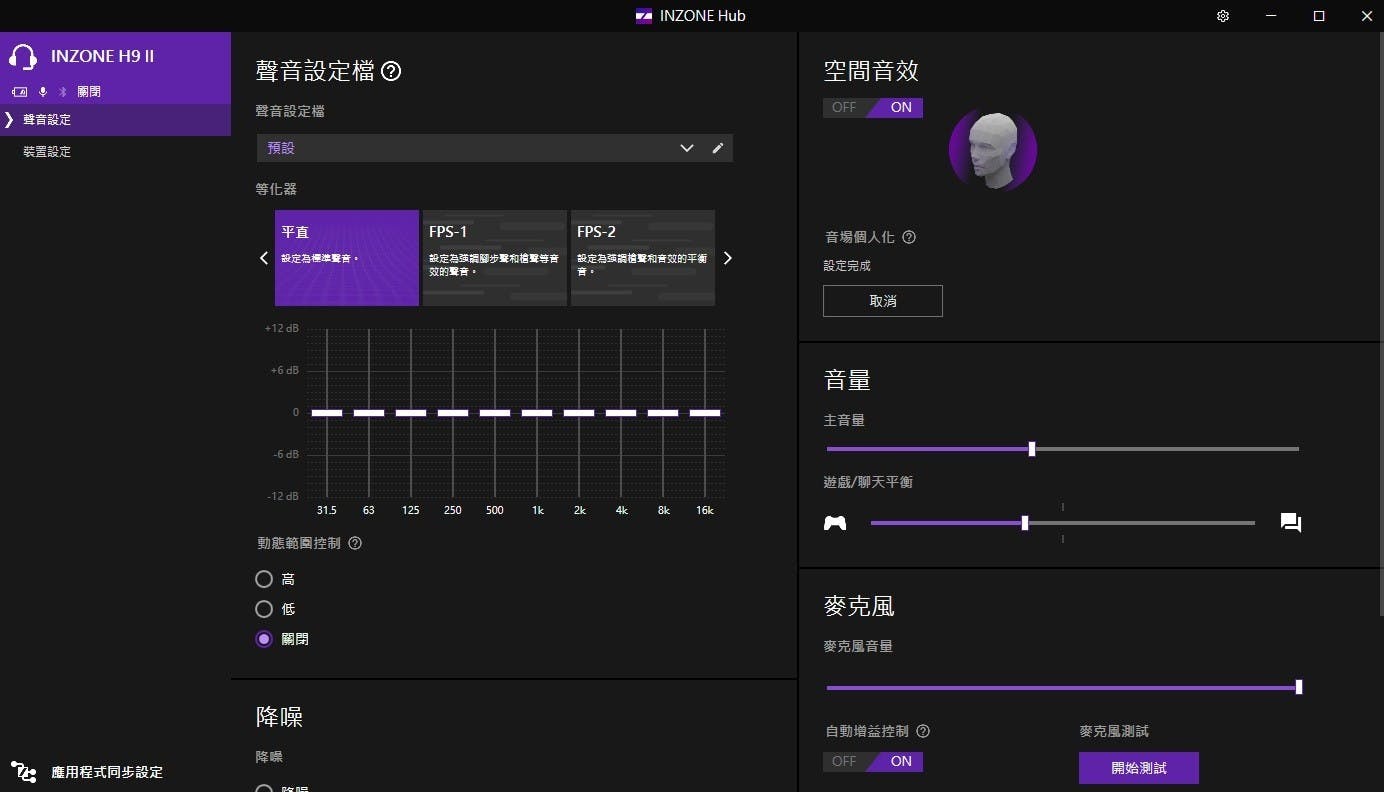Screen dimensions: 1384x792
Task: Show next equalizer presets with right arrow
Action: [728, 258]
